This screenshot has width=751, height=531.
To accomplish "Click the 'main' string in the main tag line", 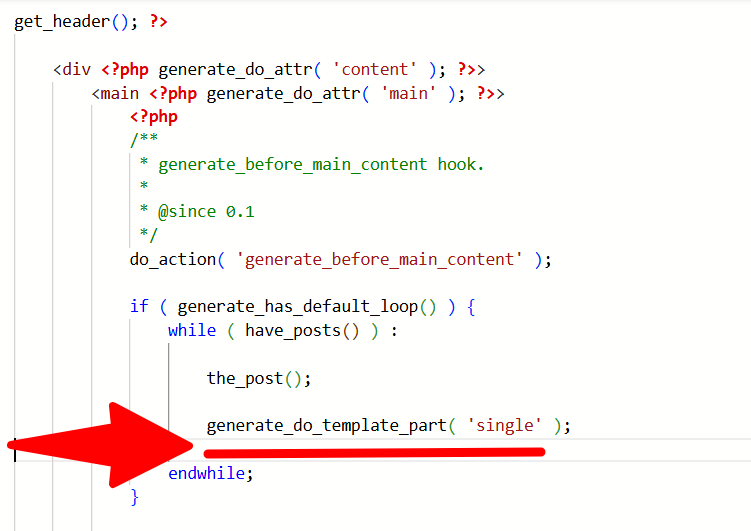I will tap(408, 93).
